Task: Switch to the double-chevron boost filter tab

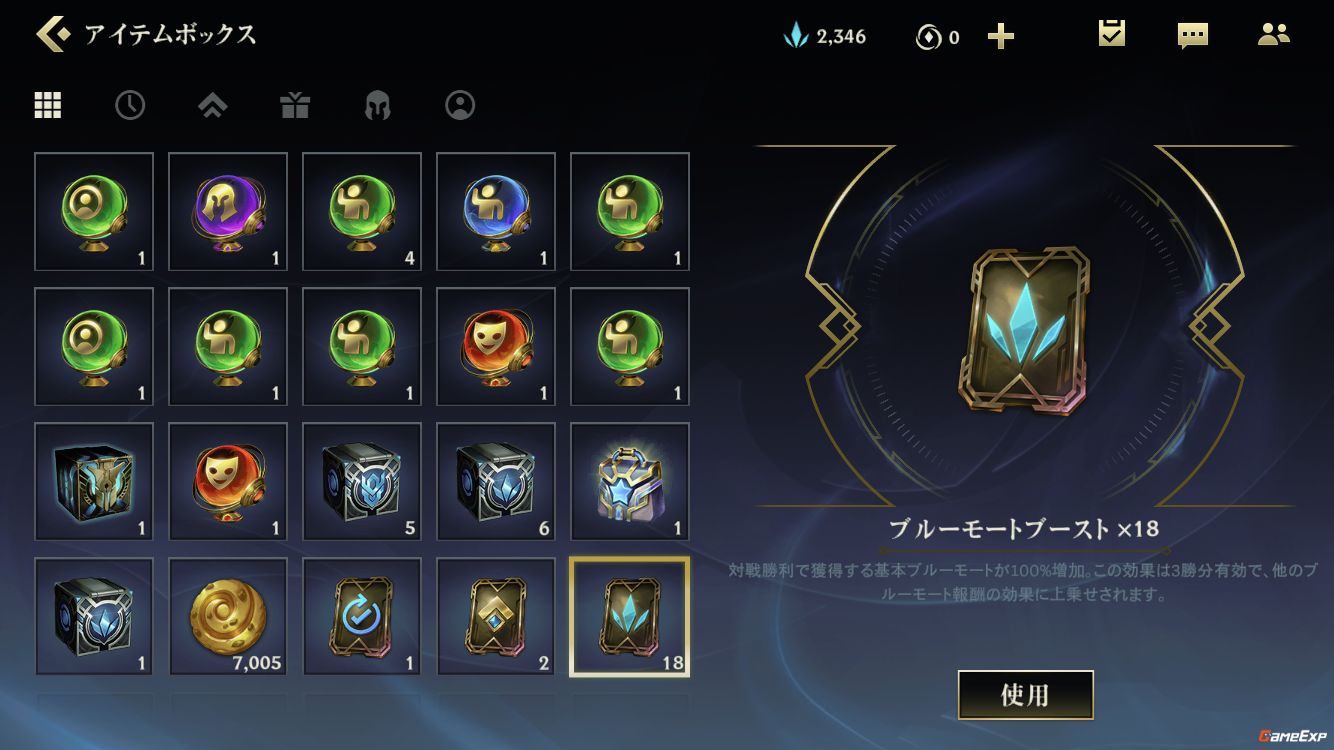Action: 212,105
